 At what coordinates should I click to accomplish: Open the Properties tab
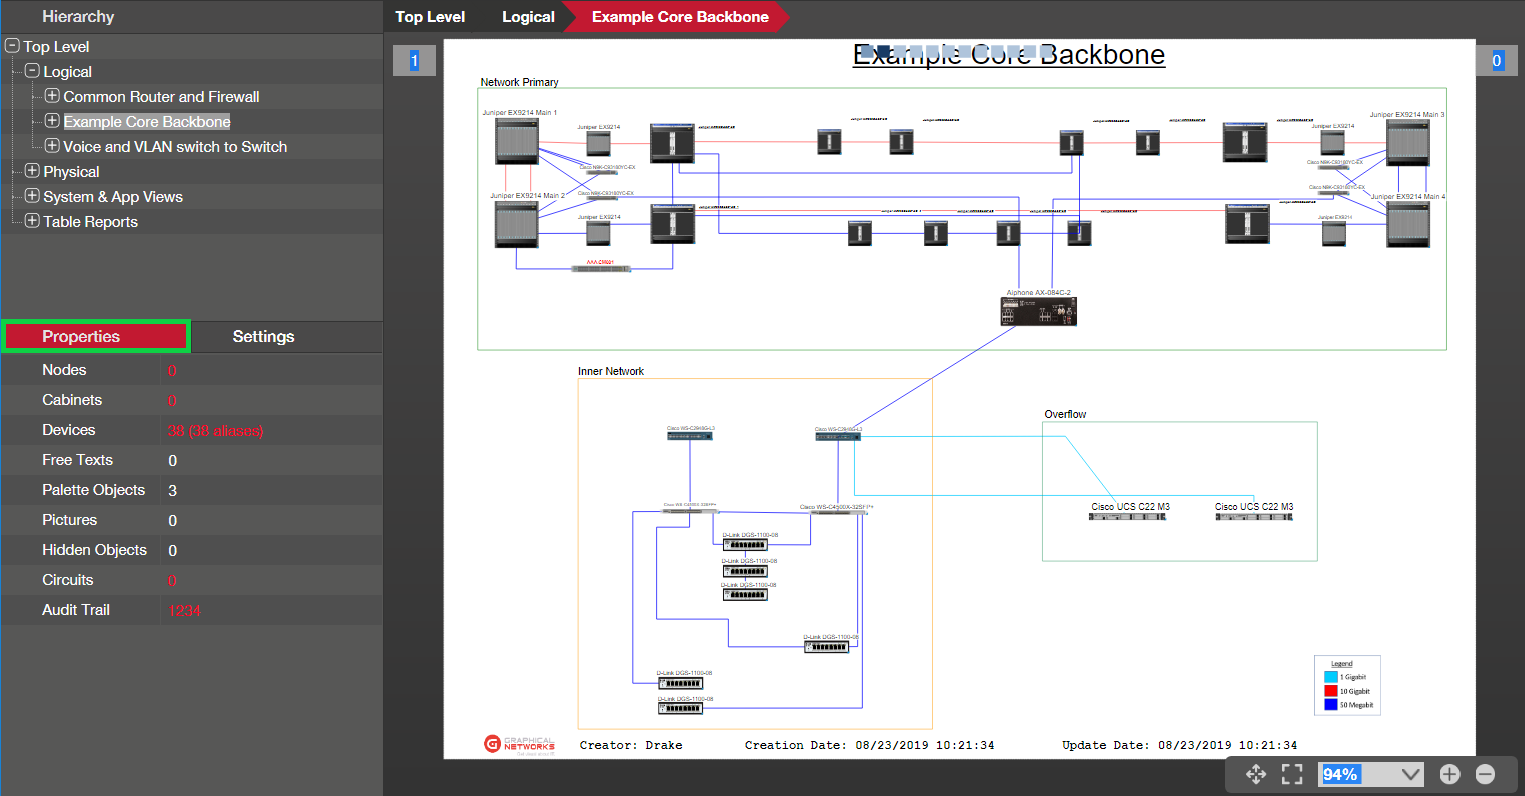[95, 337]
